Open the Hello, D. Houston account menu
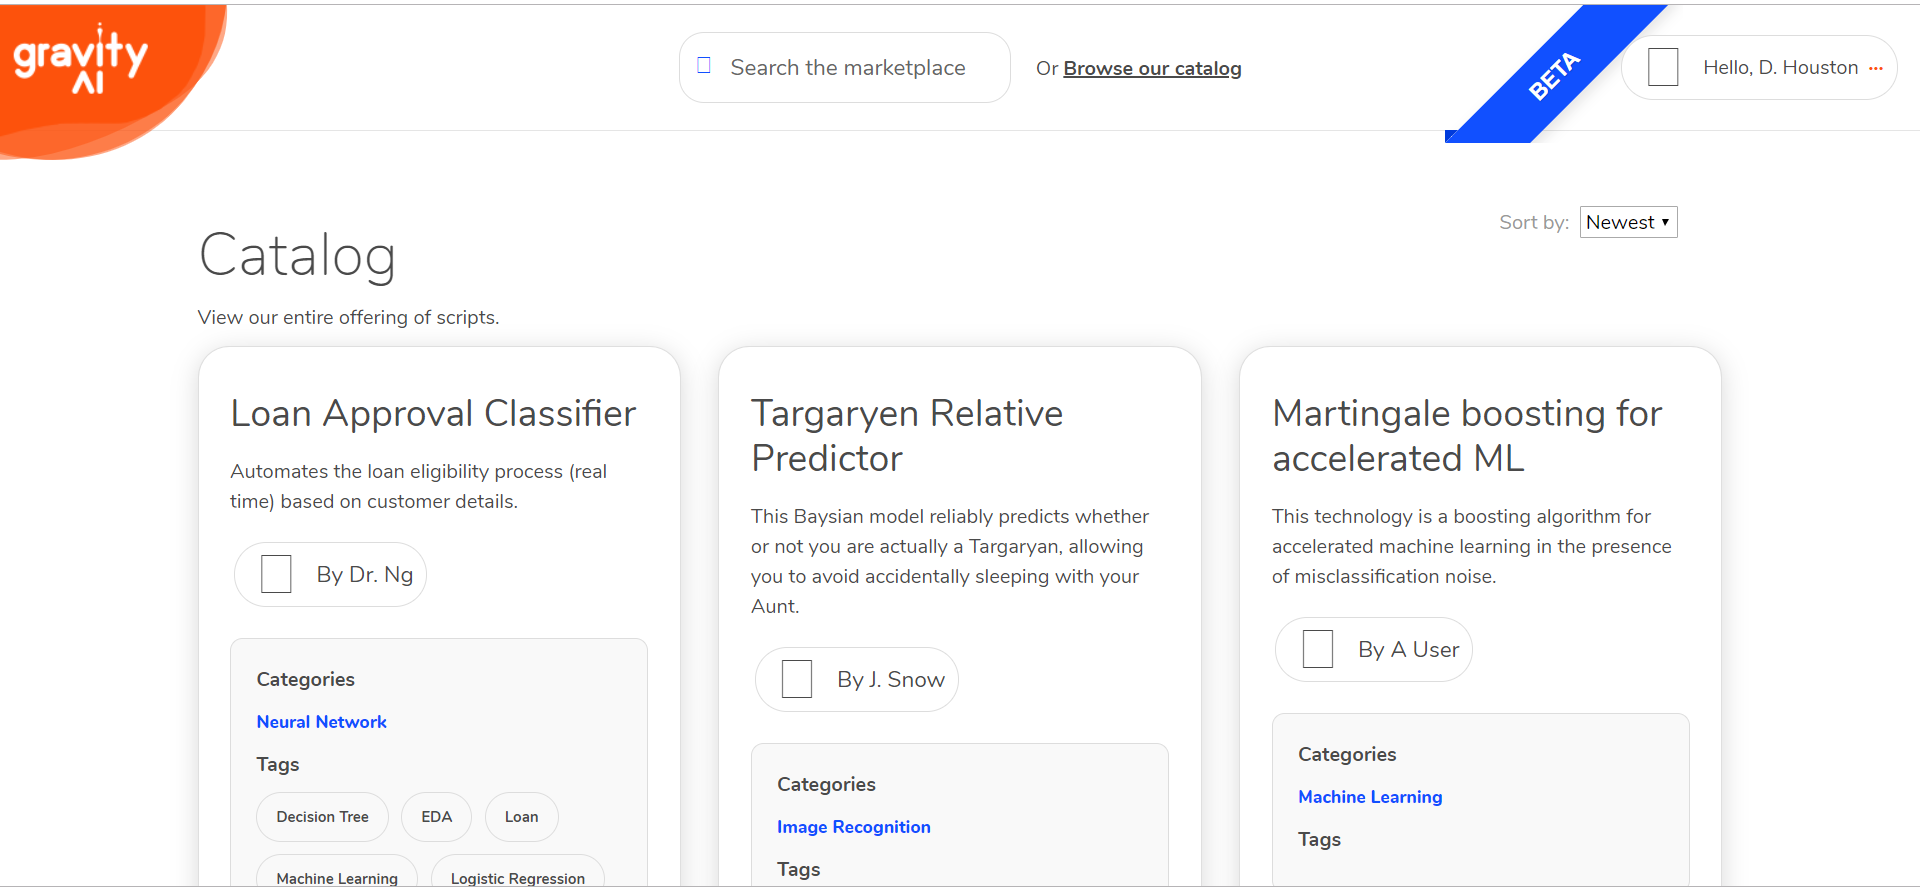This screenshot has height=891, width=1920. point(1759,67)
